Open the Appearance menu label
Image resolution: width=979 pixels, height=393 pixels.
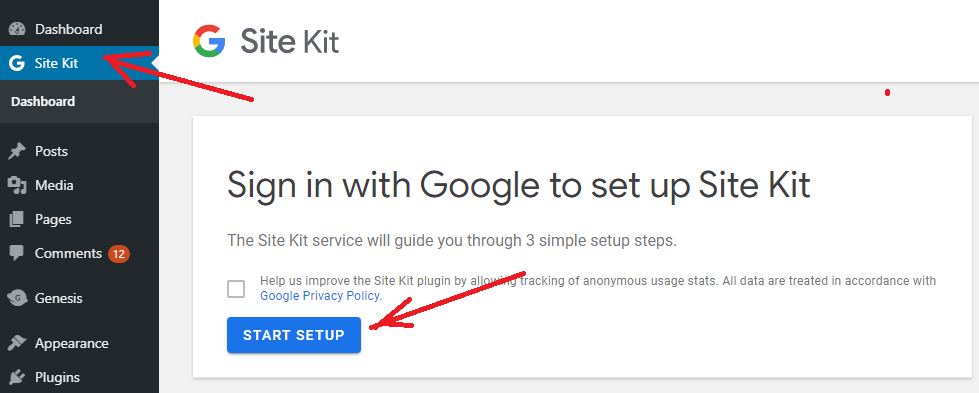[x=72, y=343]
